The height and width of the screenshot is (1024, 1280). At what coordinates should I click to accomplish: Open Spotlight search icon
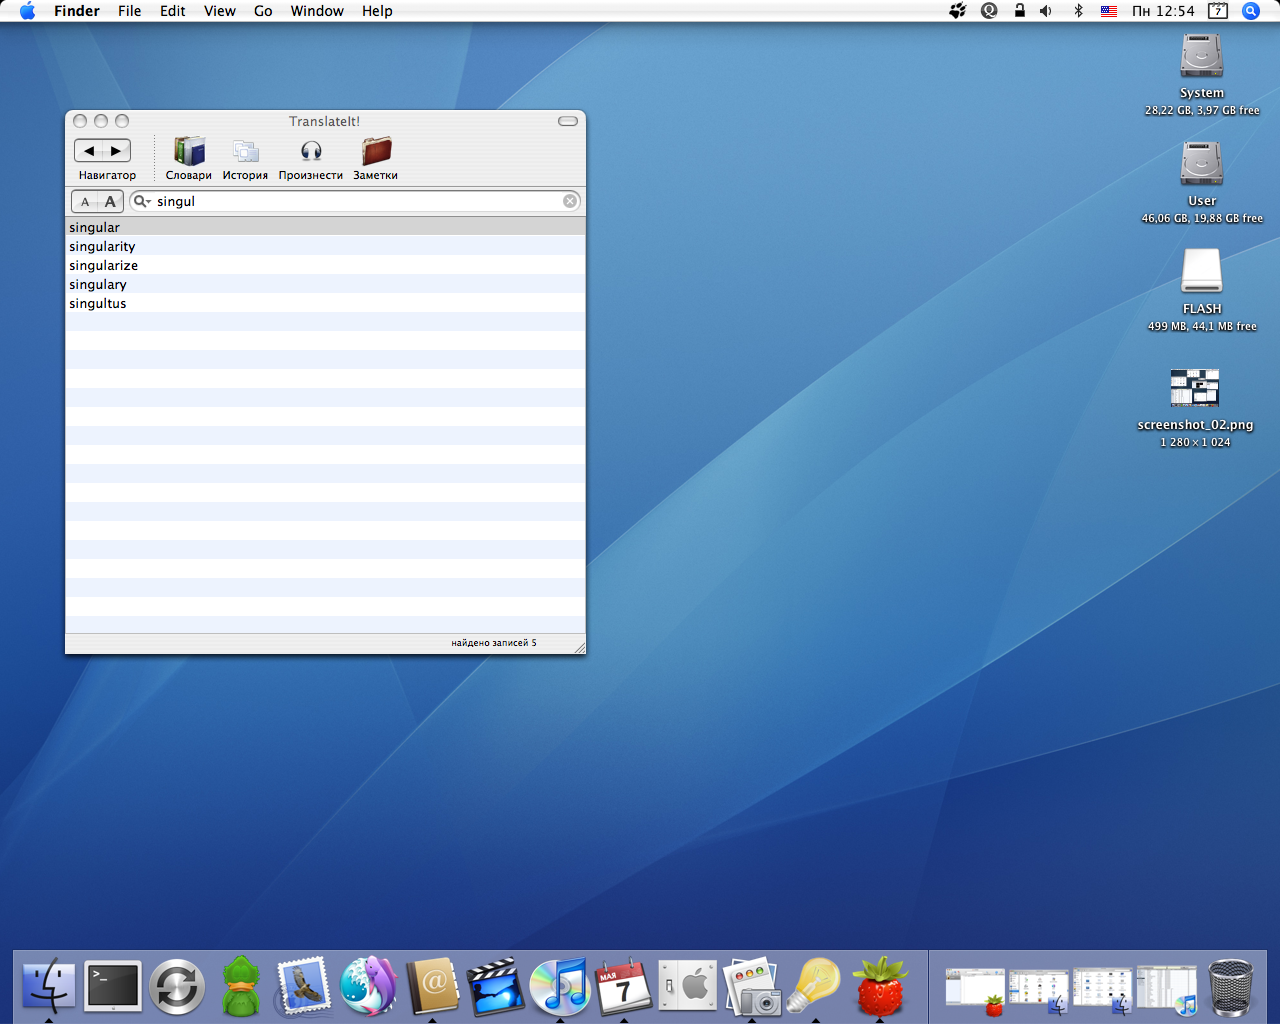[x=1251, y=11]
